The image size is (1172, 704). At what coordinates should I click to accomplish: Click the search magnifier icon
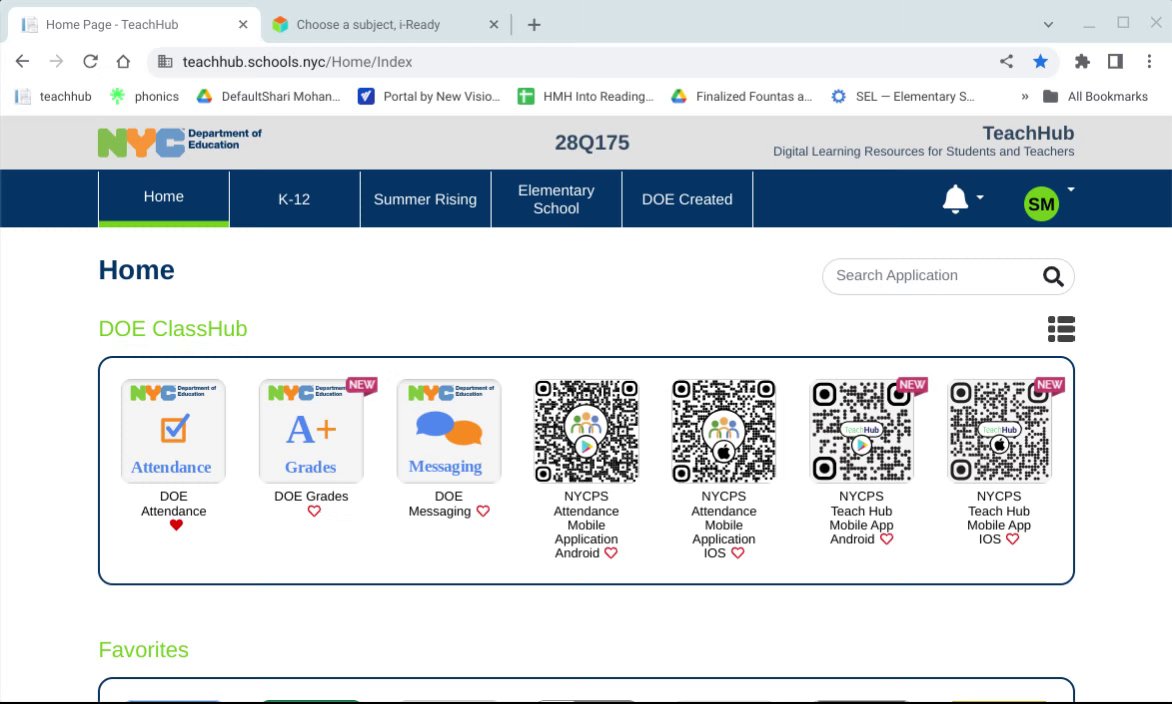[x=1053, y=277]
